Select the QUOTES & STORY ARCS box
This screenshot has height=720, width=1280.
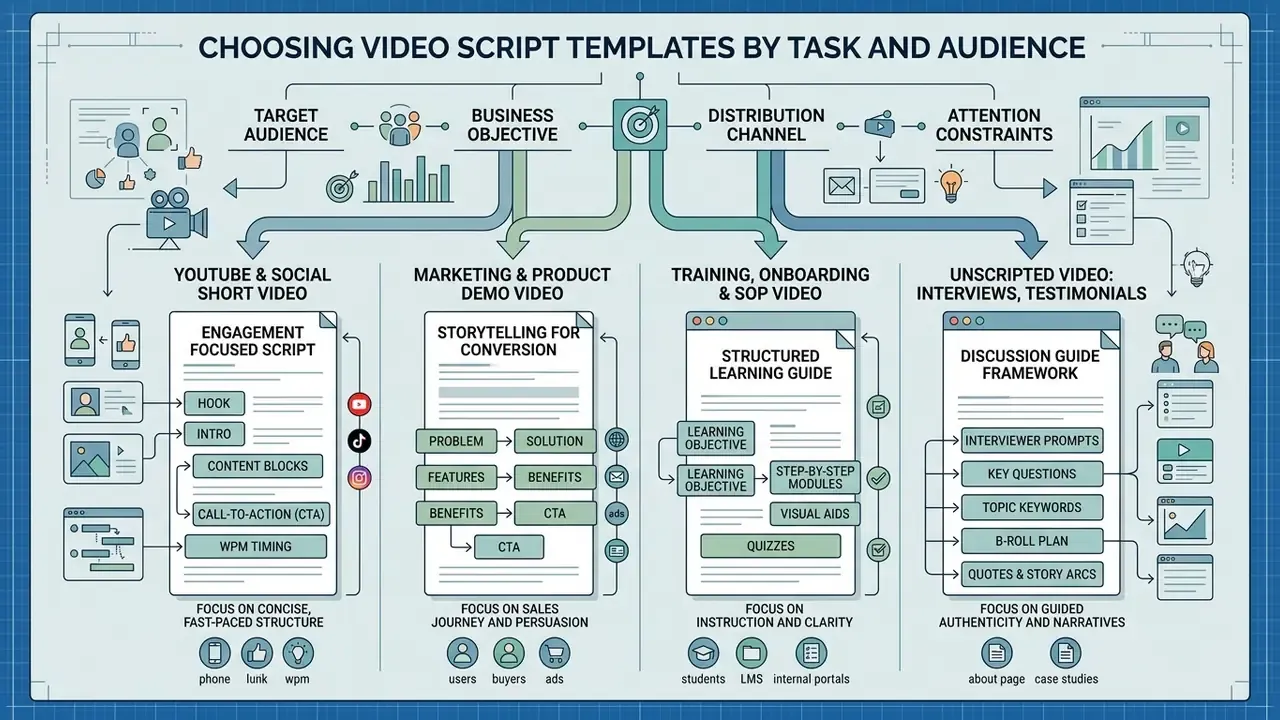[x=1031, y=574]
